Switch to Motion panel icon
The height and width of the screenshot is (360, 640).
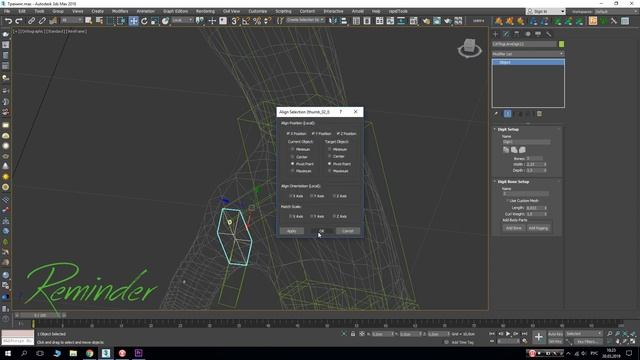pos(528,34)
